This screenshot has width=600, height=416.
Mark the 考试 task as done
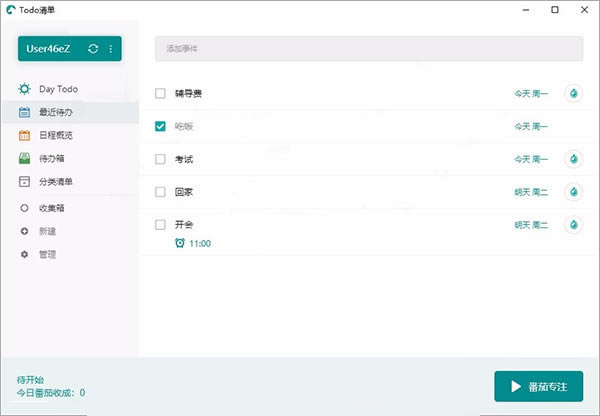pyautogui.click(x=160, y=159)
